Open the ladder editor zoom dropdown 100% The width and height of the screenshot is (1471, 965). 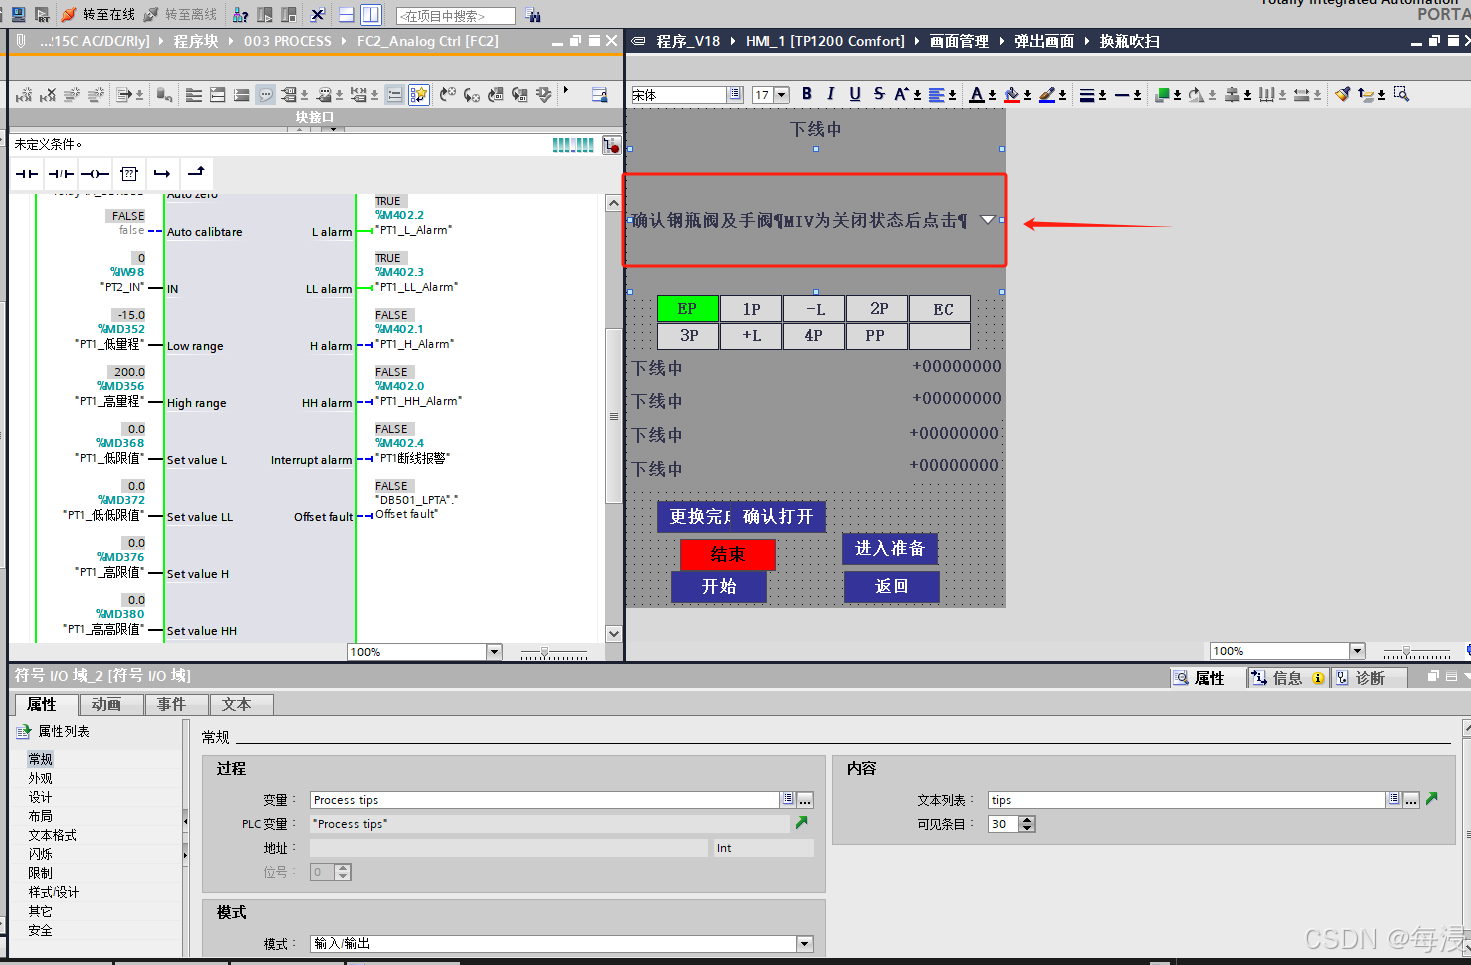494,652
